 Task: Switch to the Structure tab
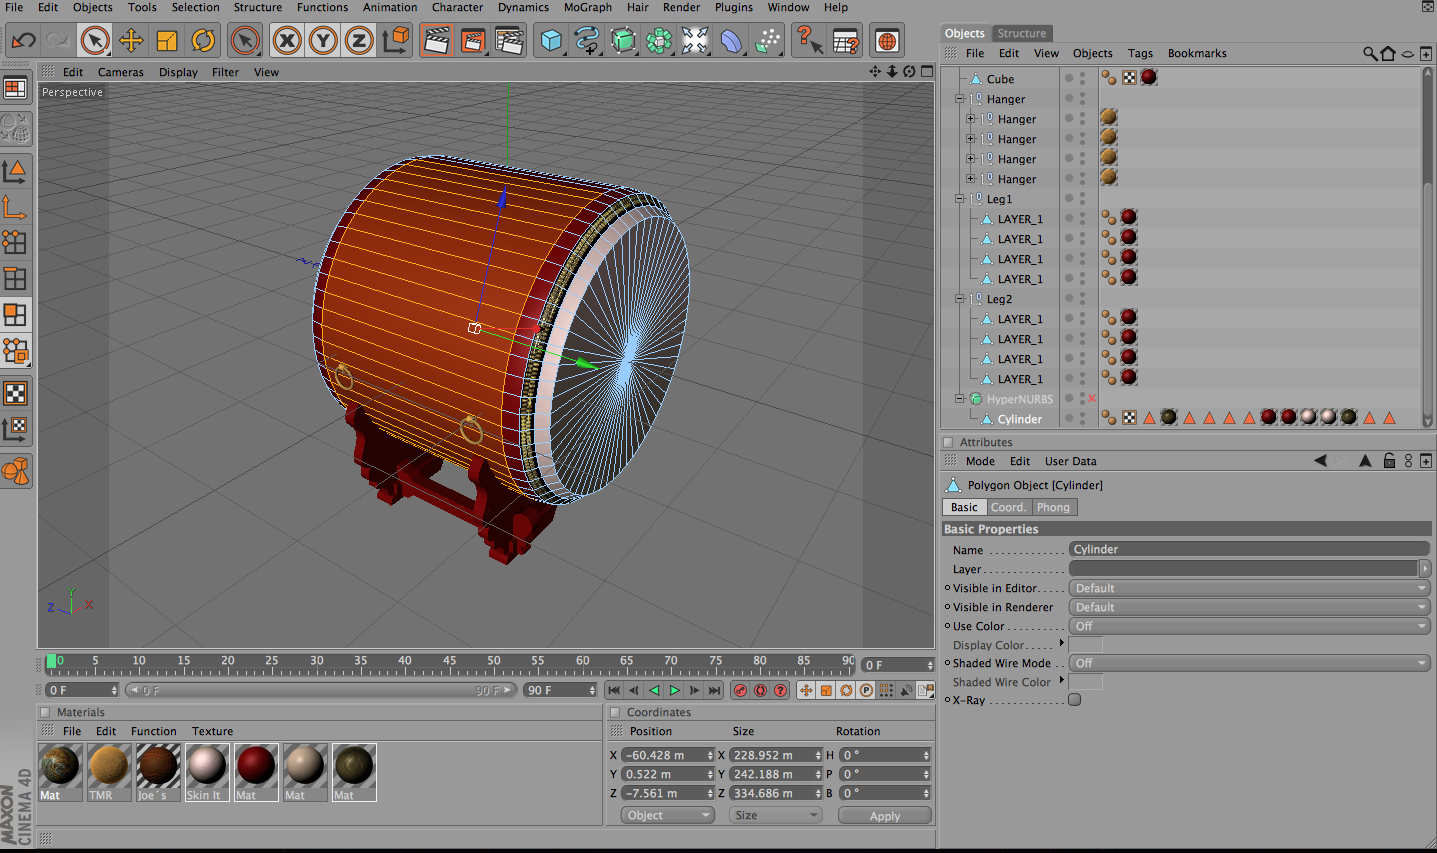point(1021,33)
